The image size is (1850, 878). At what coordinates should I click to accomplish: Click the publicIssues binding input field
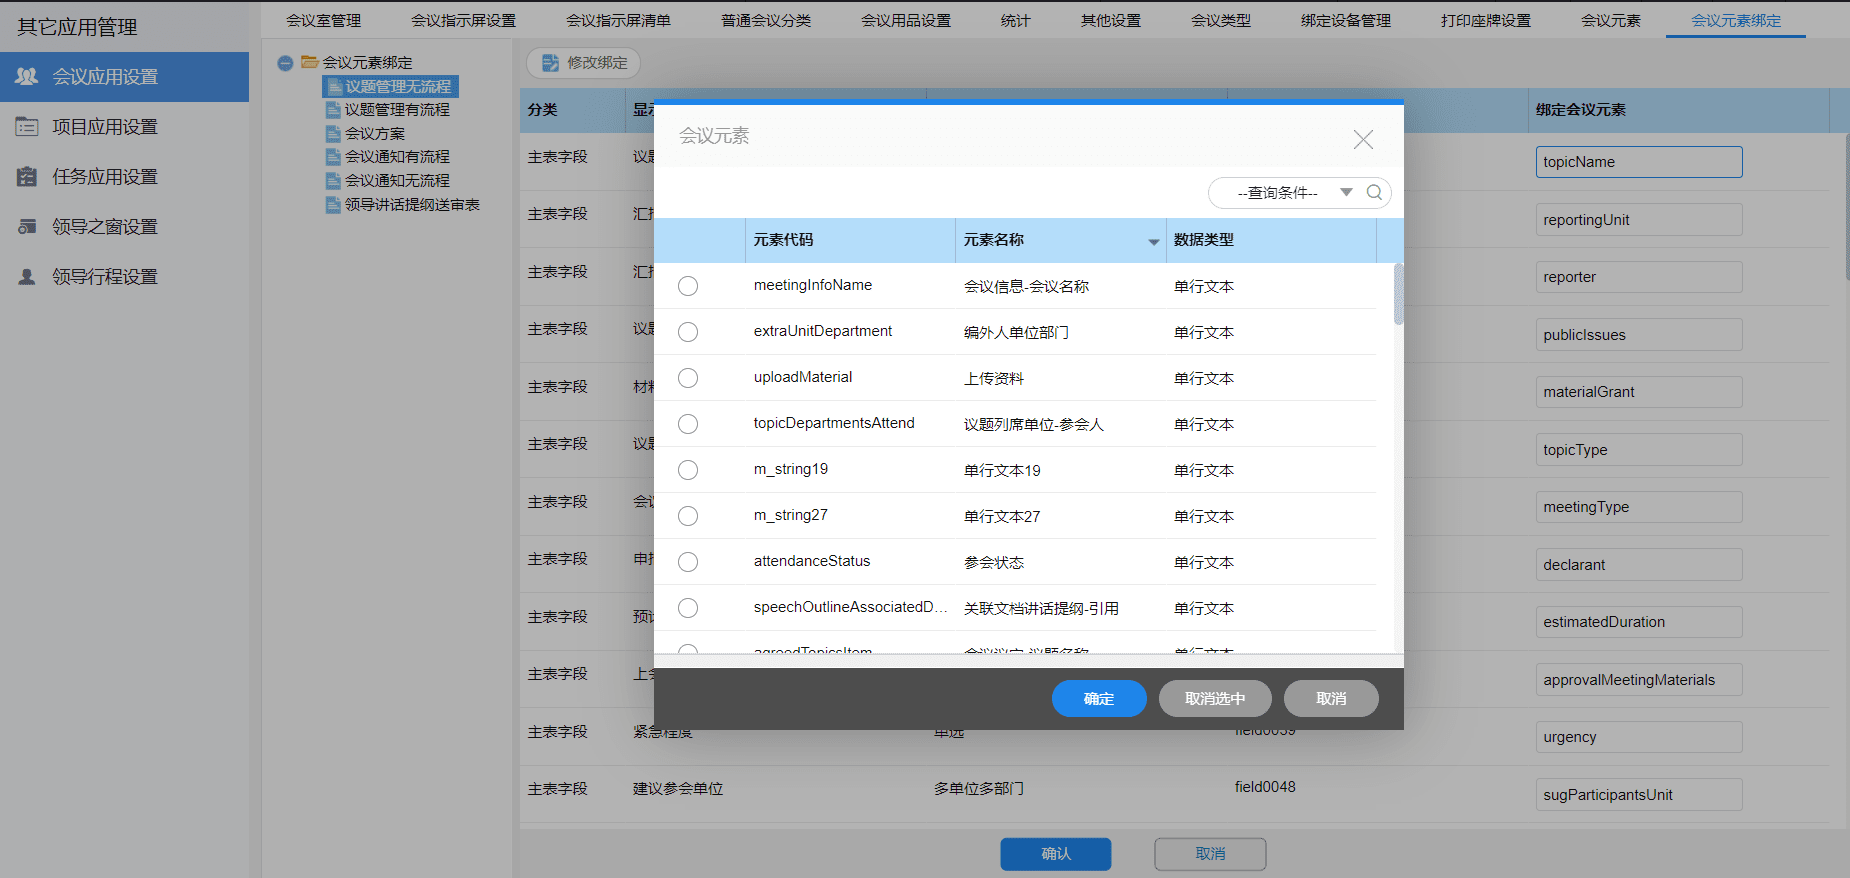[1639, 335]
